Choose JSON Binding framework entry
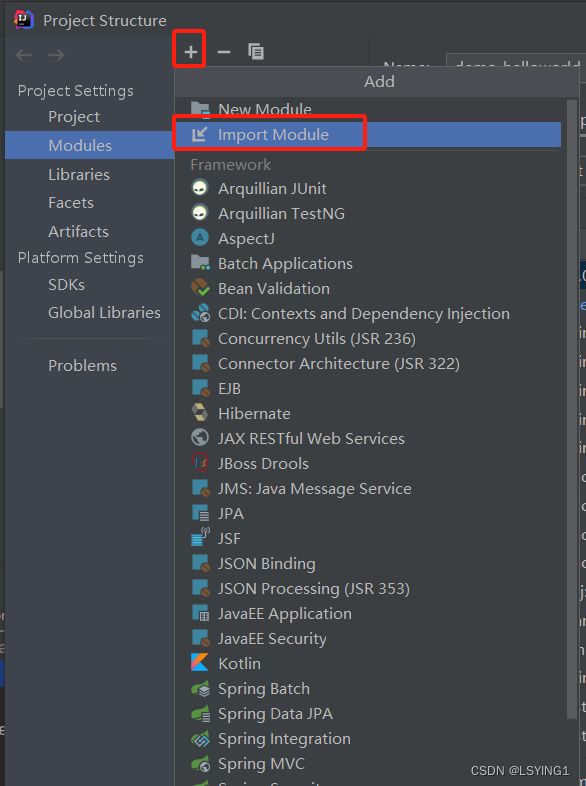Image resolution: width=586 pixels, height=786 pixels. pyautogui.click(x=368, y=563)
